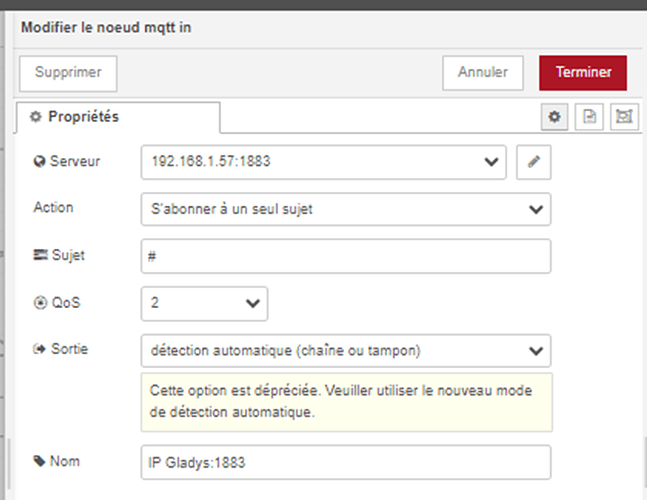Image resolution: width=647 pixels, height=500 pixels.
Task: Open the node appearance settings icon
Action: tap(624, 117)
